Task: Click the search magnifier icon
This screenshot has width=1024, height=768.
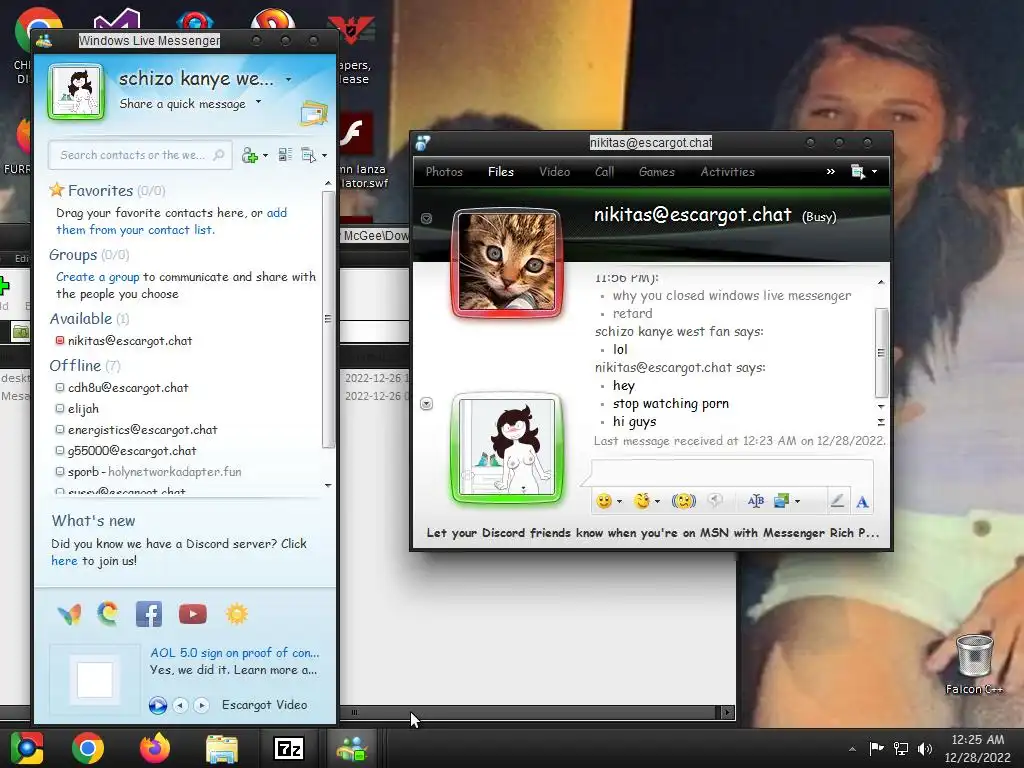Action: click(x=219, y=155)
